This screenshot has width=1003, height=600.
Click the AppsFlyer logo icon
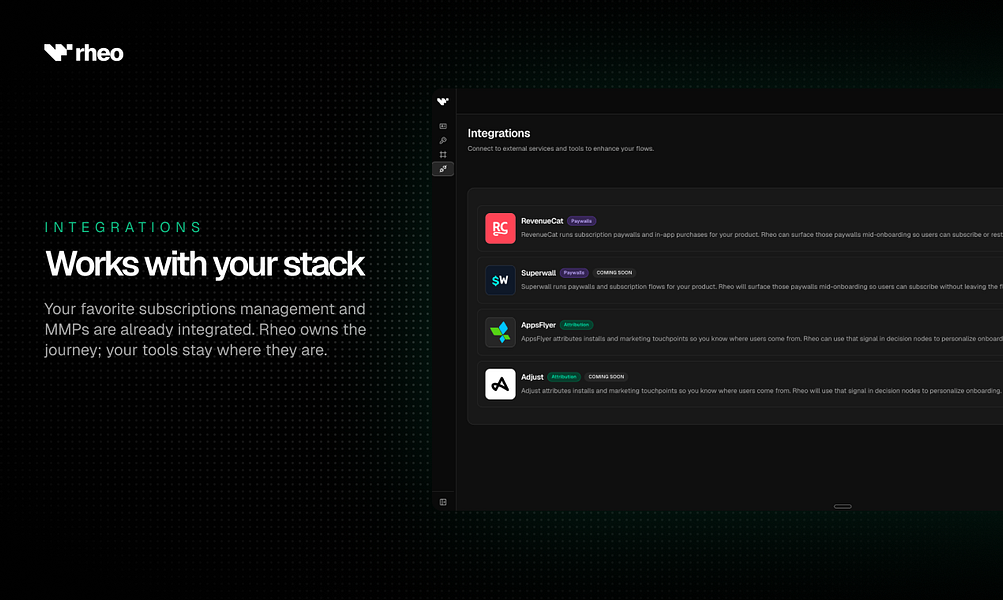click(500, 332)
